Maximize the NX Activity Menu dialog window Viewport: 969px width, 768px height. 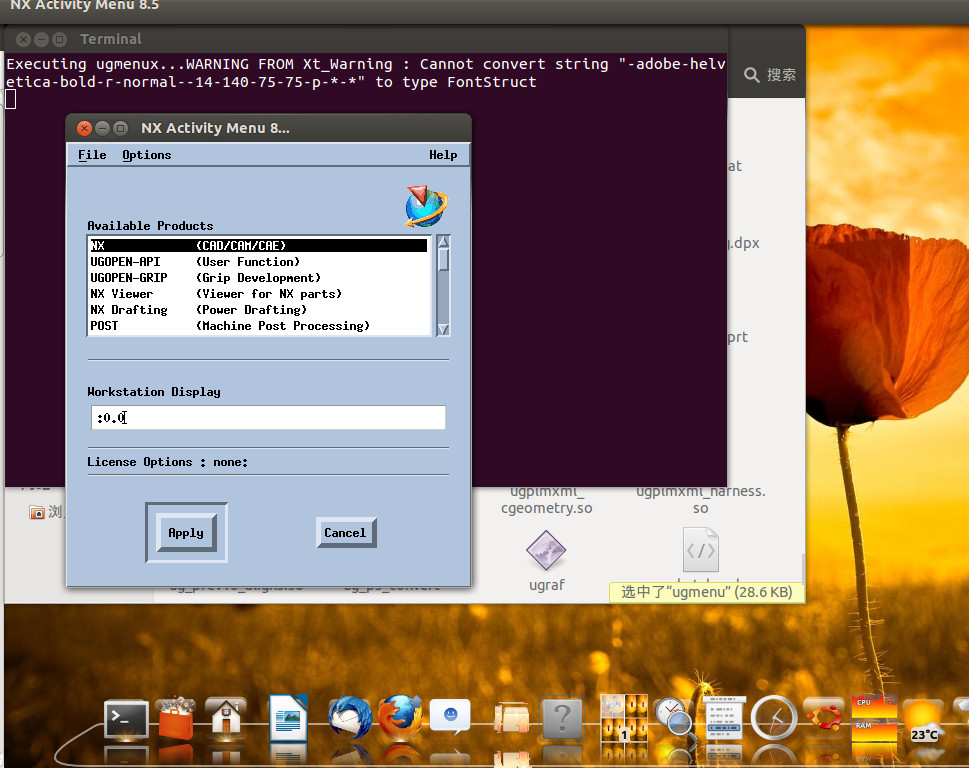[121, 128]
